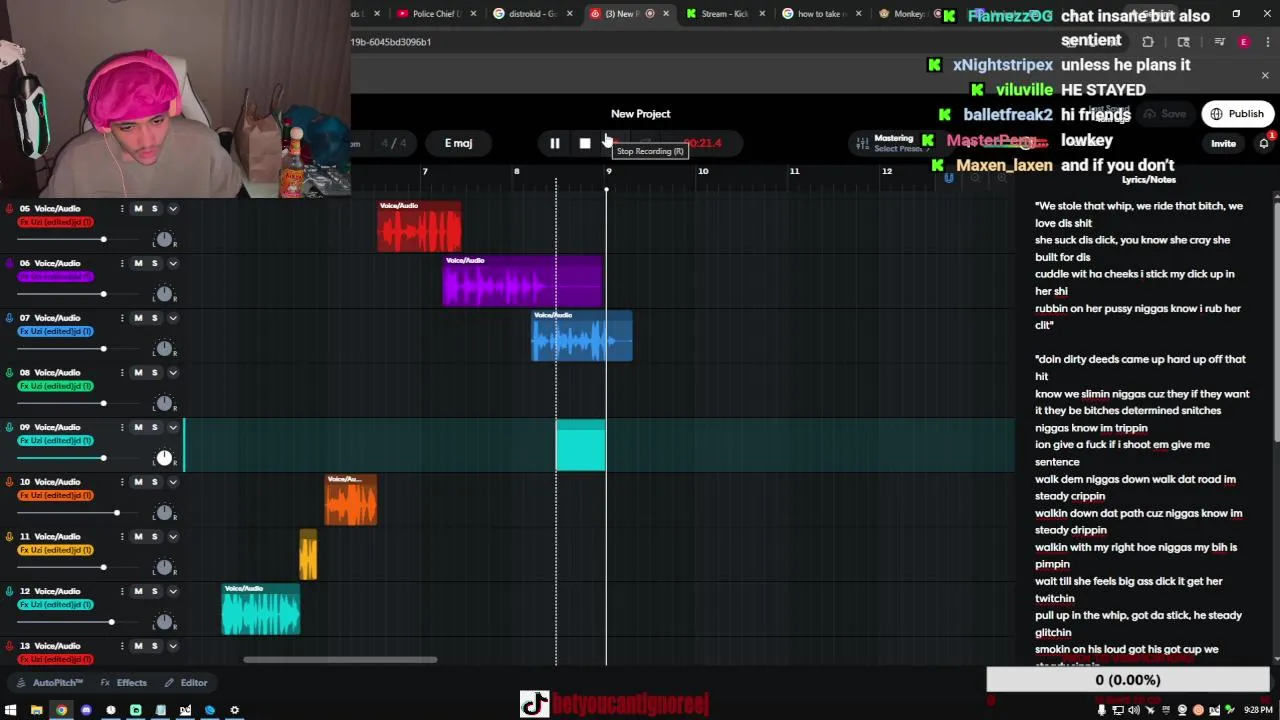Image resolution: width=1280 pixels, height=720 pixels.
Task: Click the pan knob on track 09
Action: click(x=165, y=458)
